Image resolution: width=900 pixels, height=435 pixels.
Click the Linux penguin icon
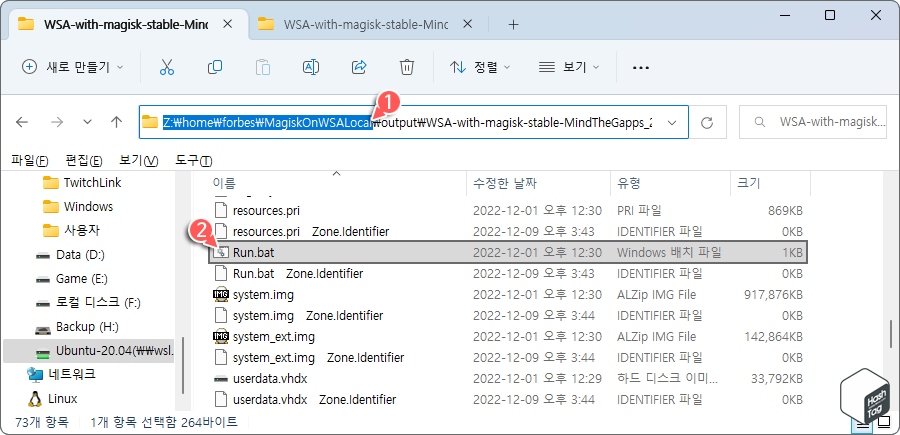[x=36, y=398]
